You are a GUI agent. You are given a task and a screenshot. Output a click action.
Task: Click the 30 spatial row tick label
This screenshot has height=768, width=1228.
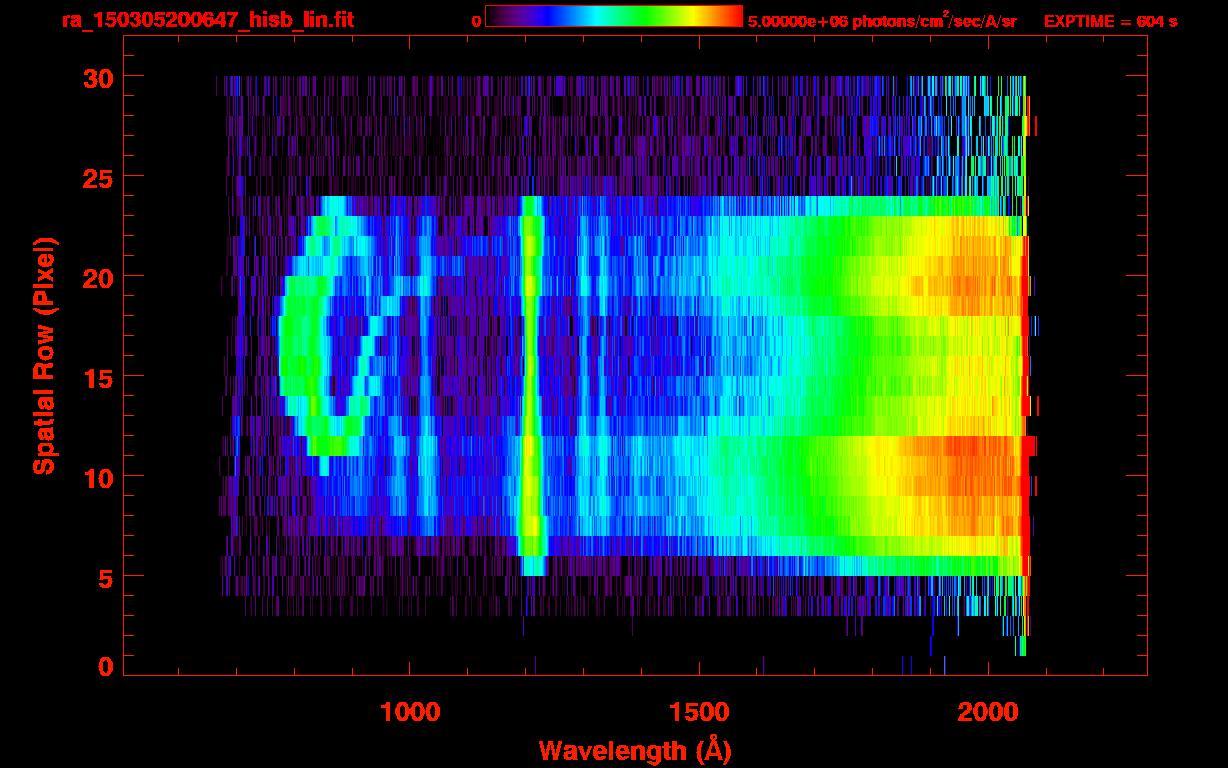point(97,77)
